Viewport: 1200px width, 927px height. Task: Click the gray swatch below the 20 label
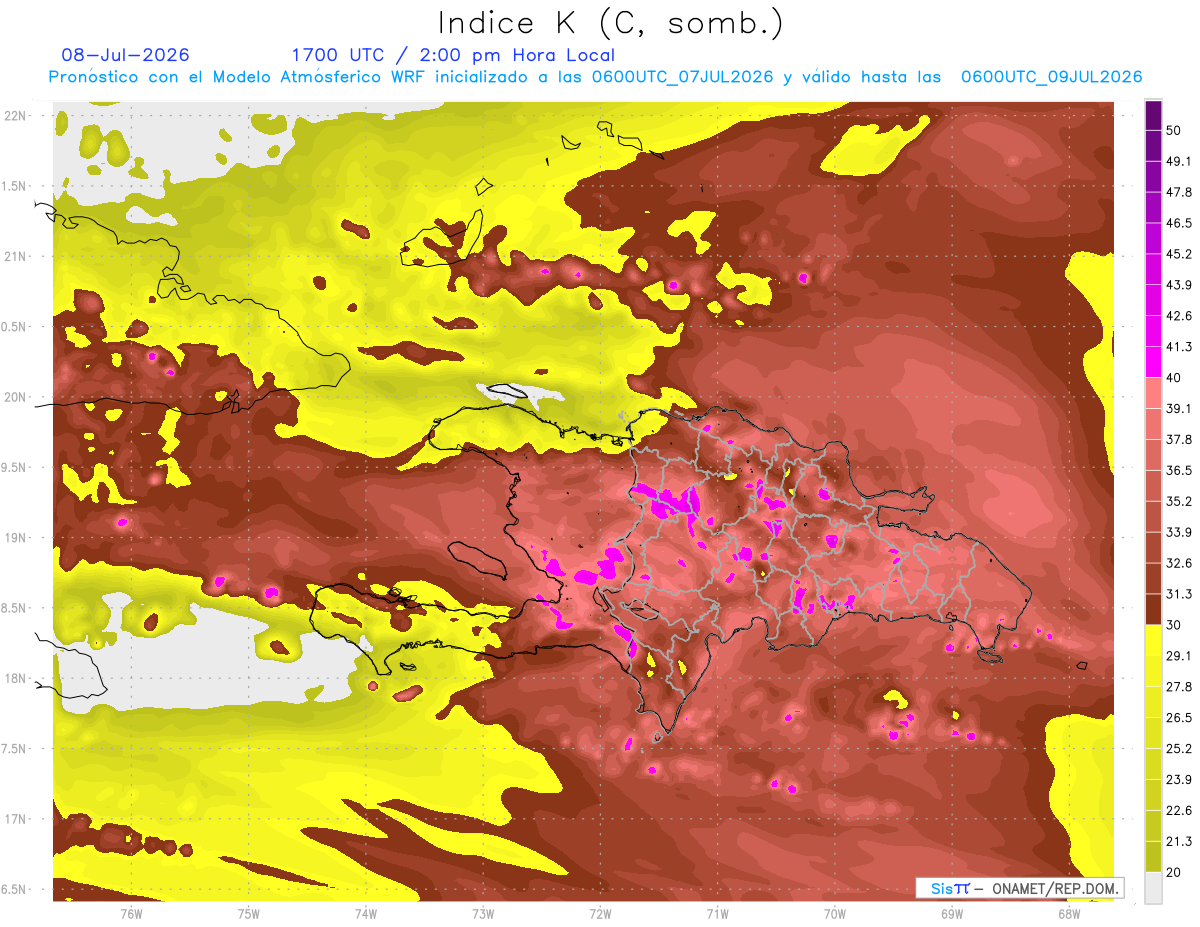[x=1154, y=888]
